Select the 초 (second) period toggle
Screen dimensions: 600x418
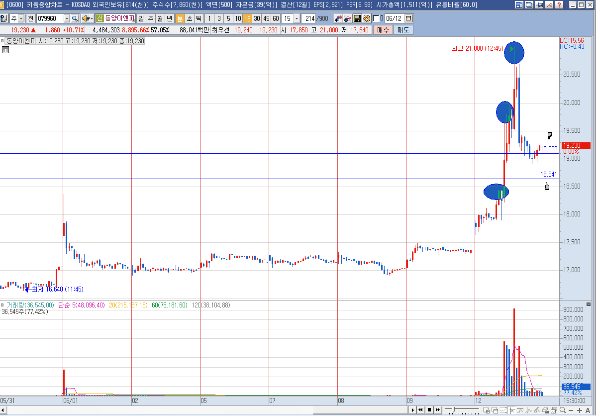tap(189, 18)
